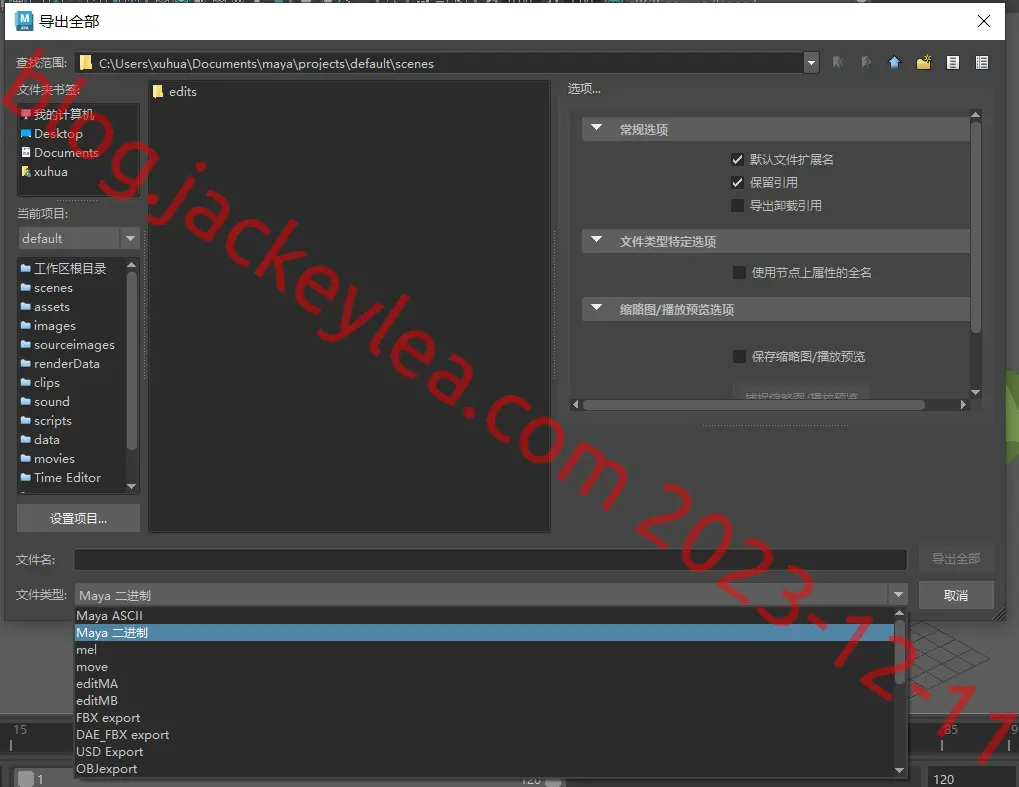Expand the path 查找范围 dropdown arrow

(811, 63)
